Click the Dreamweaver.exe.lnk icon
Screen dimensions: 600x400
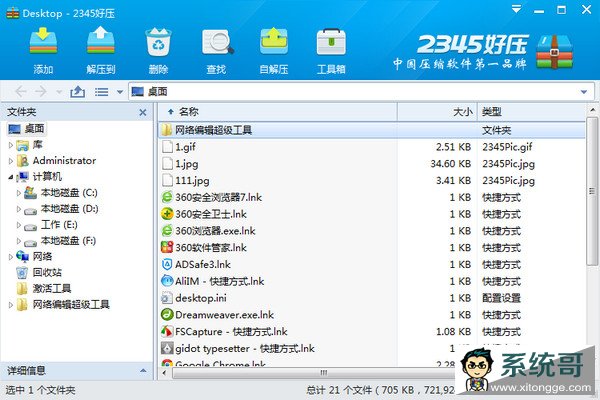click(x=167, y=315)
